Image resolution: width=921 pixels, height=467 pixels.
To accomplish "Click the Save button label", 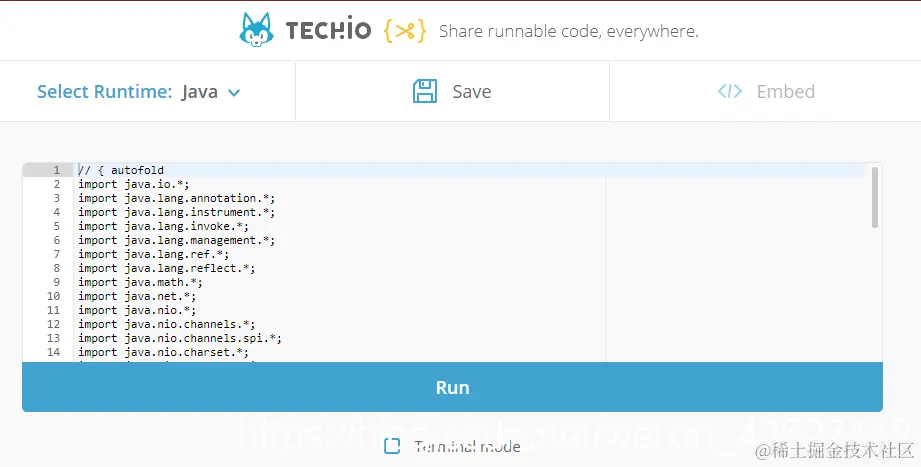I will (x=472, y=92).
